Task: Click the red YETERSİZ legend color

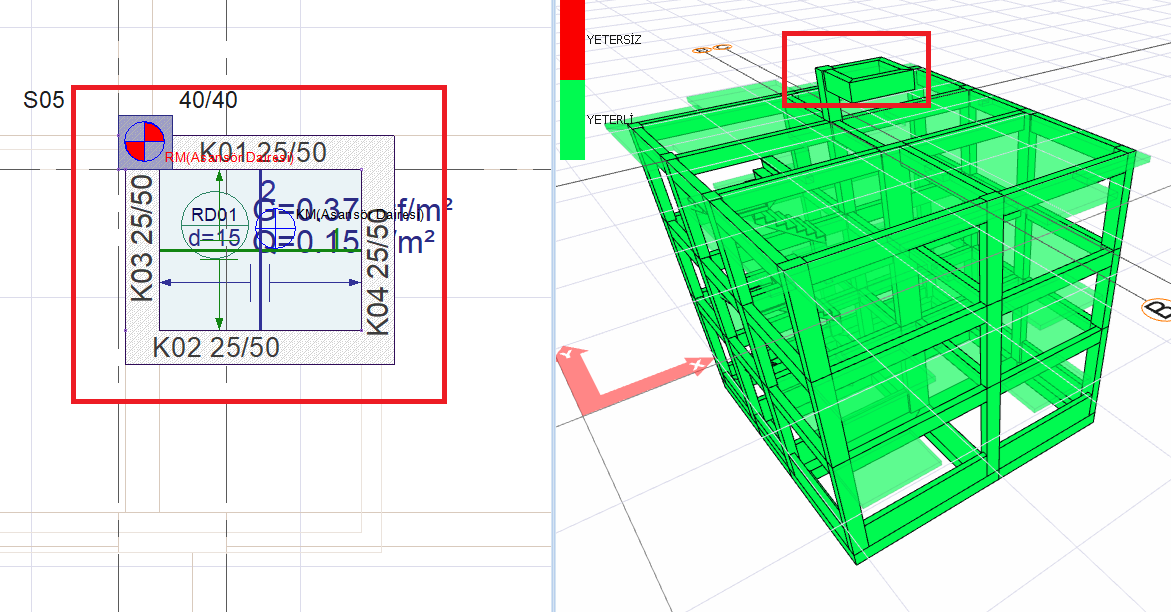Action: pyautogui.click(x=572, y=39)
